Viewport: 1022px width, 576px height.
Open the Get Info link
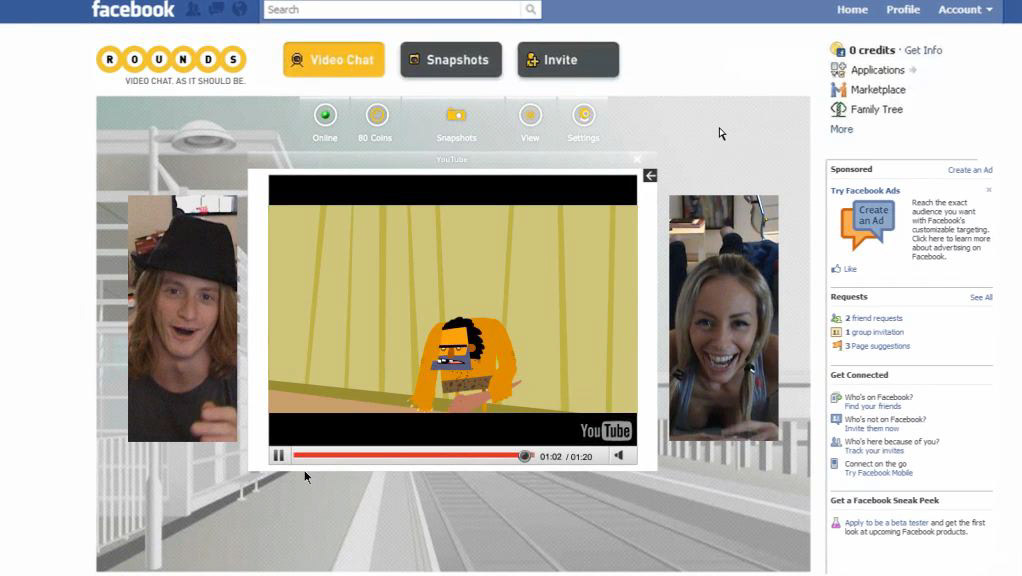pos(923,50)
